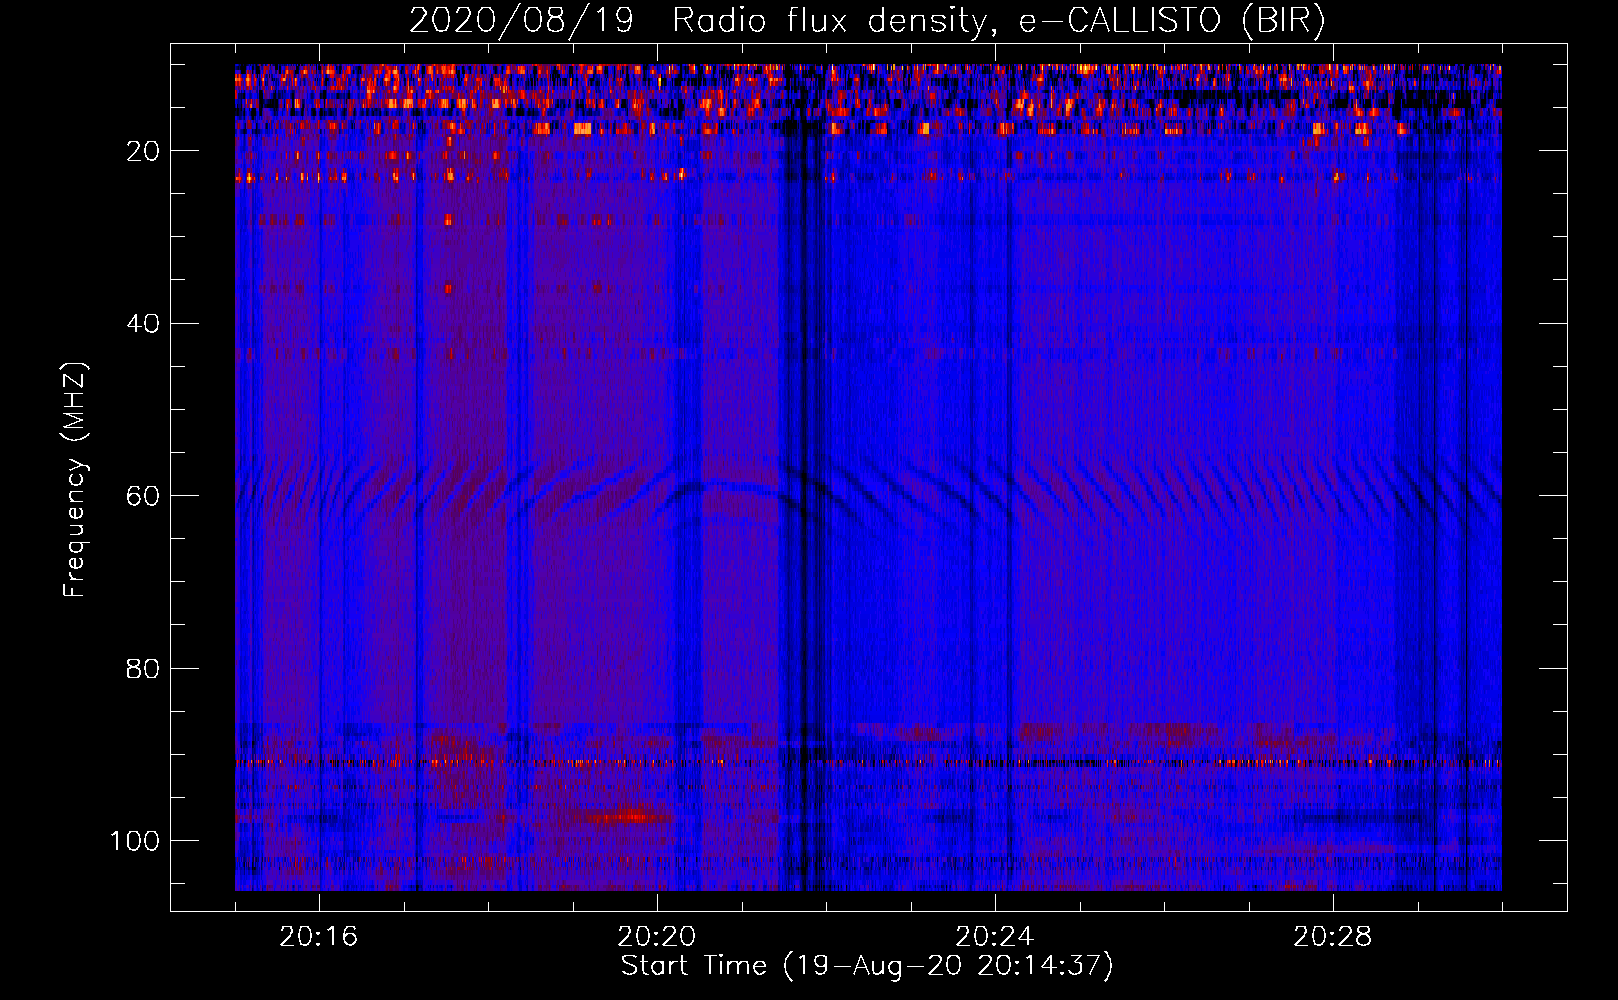This screenshot has width=1618, height=1000.
Task: Click the 60 MHz frequency tick label
Action: pos(143,496)
